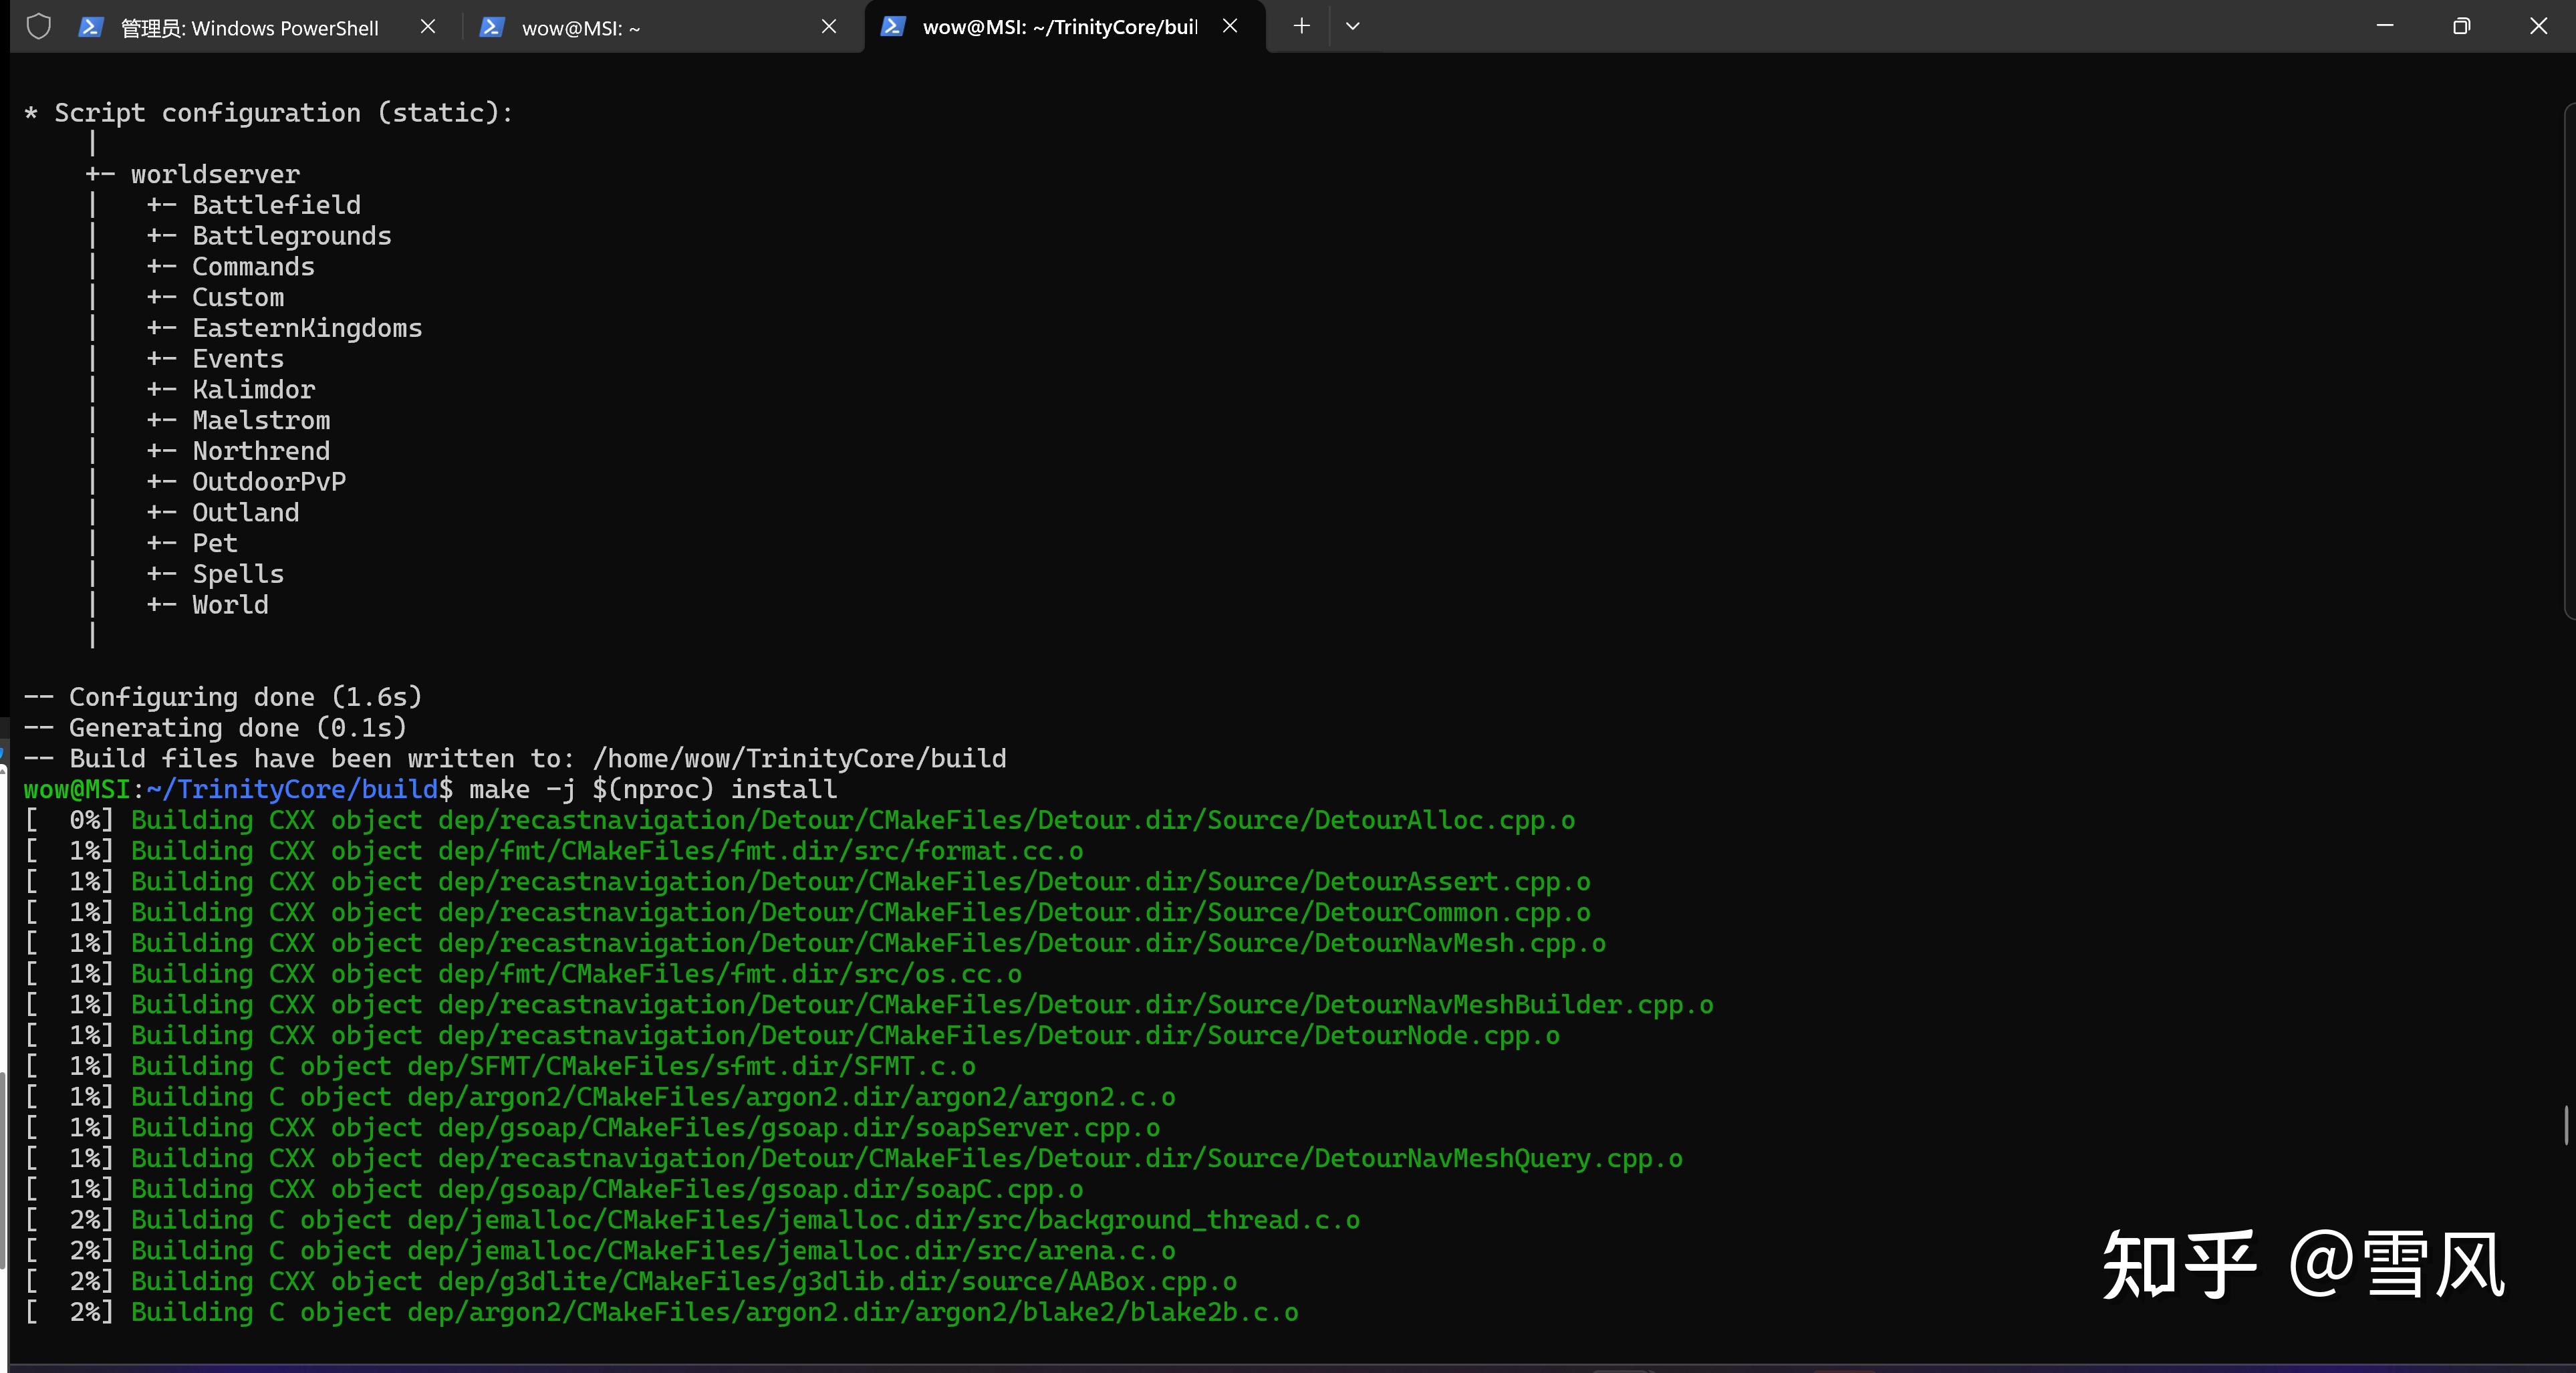Click the 'Outland' entry
2576x1373 pixels.
(245, 513)
